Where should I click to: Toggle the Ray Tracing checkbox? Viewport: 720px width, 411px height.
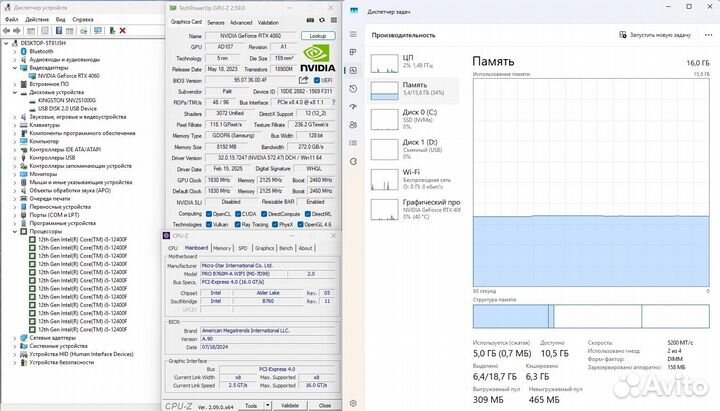click(237, 225)
